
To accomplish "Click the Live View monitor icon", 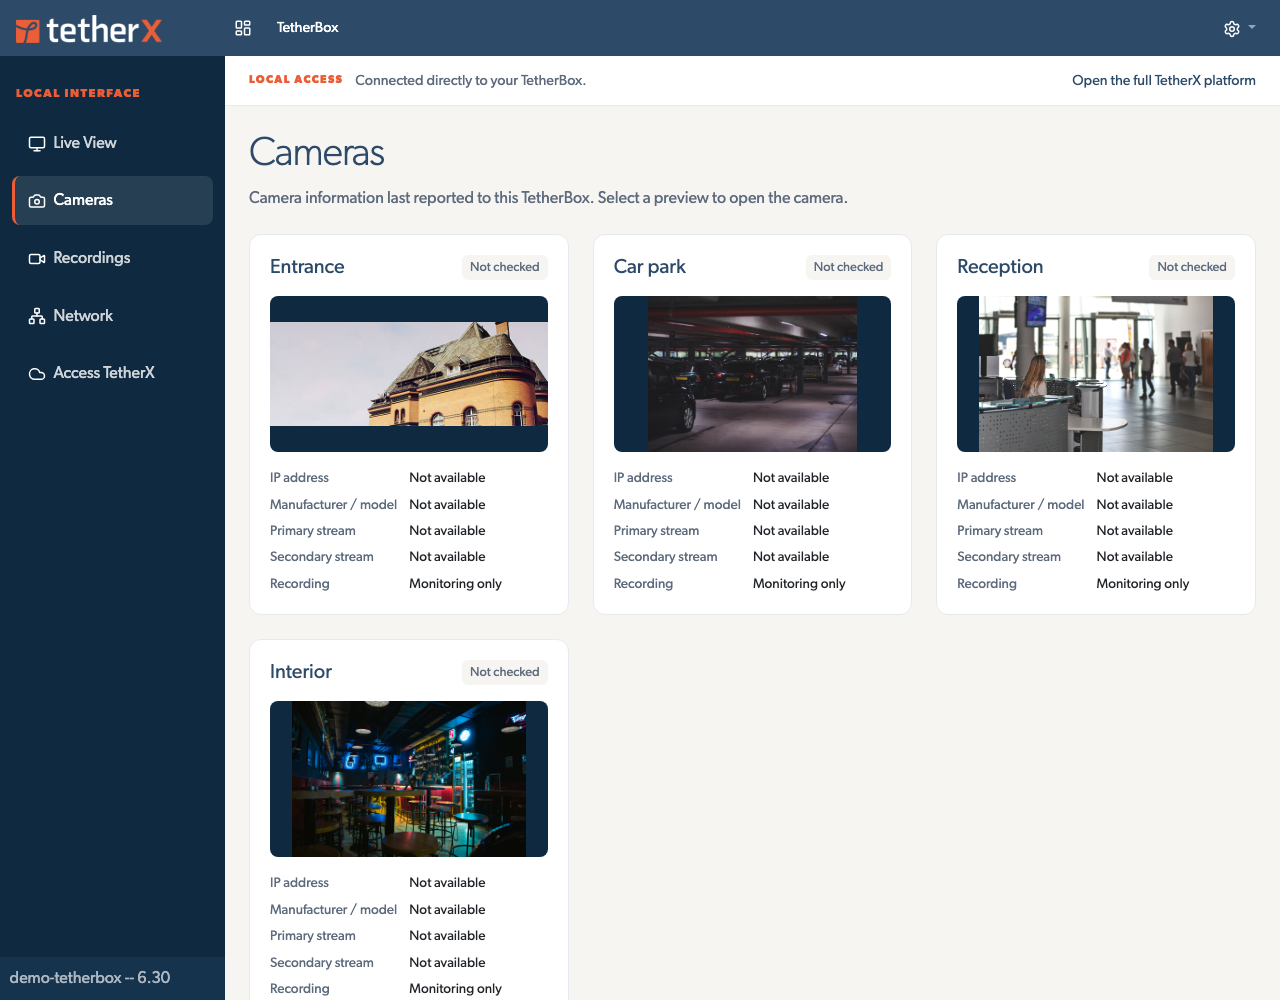I will (37, 143).
